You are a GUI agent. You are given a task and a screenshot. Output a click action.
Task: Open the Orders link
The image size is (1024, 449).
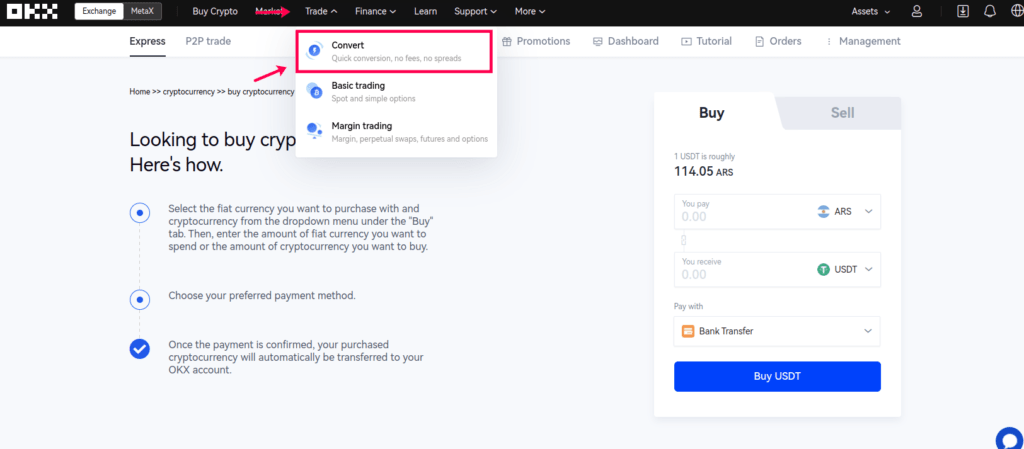(x=778, y=41)
